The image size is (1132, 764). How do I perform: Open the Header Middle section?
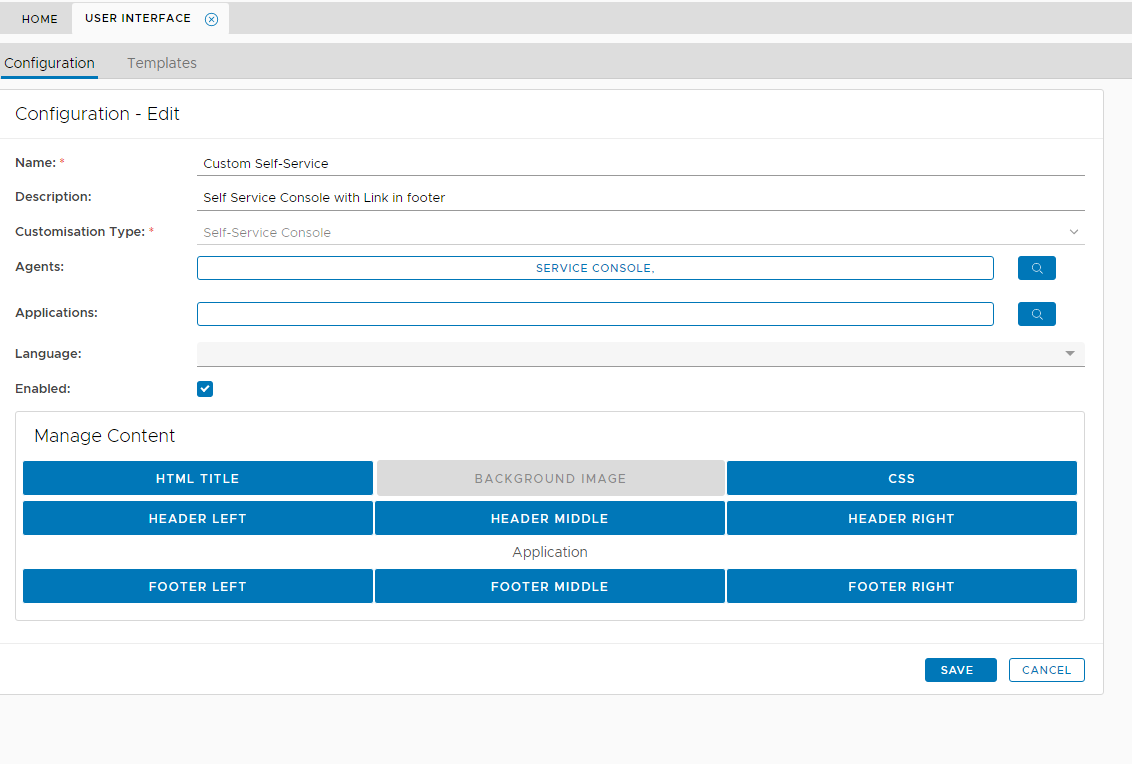pyautogui.click(x=549, y=518)
